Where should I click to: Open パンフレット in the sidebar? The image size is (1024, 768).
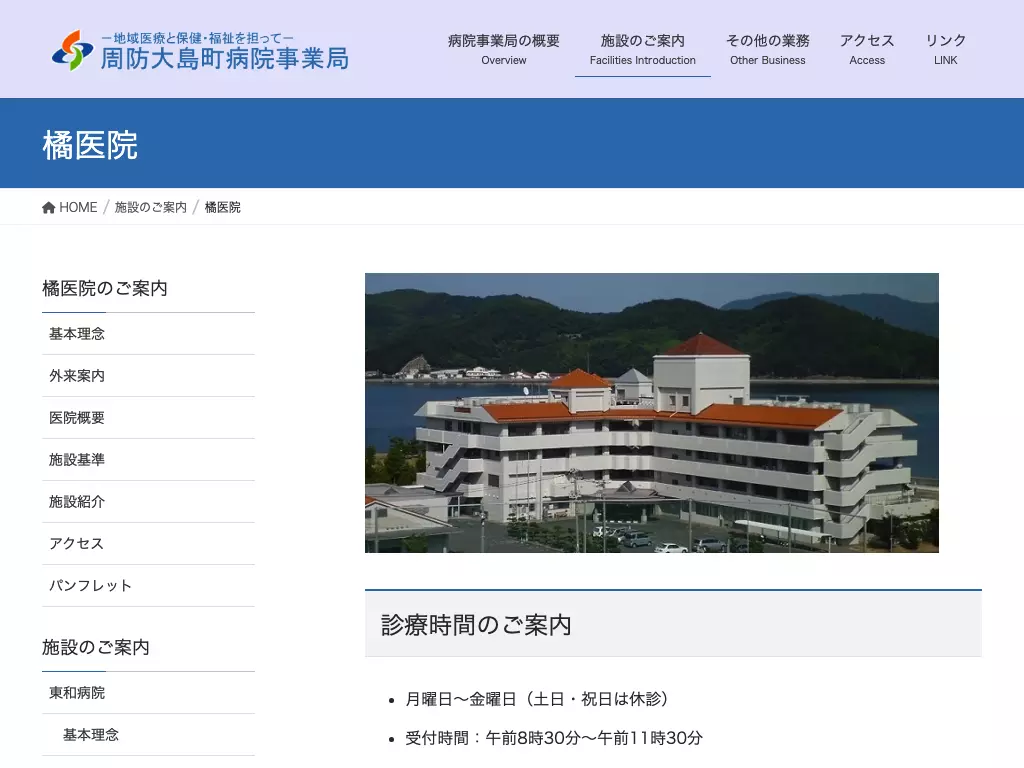[148, 585]
